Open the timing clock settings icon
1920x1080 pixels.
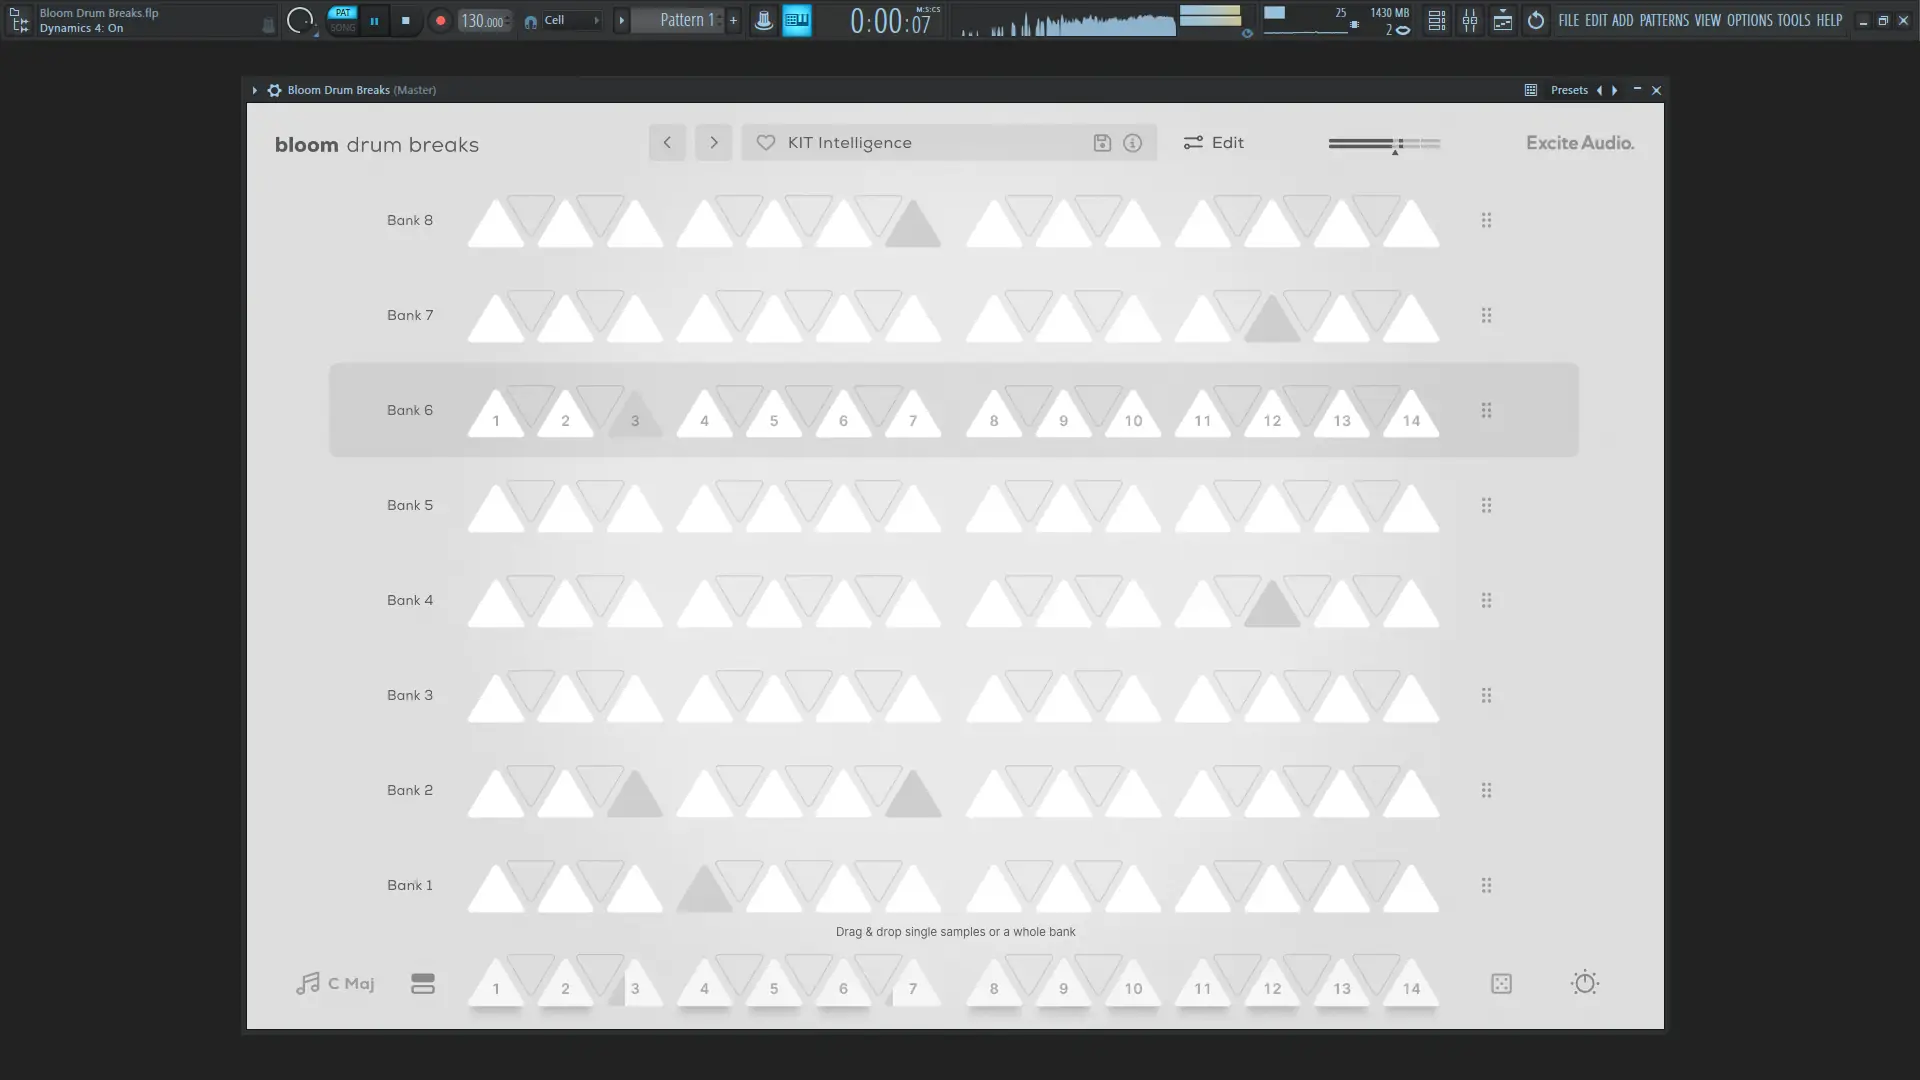(x=1584, y=983)
